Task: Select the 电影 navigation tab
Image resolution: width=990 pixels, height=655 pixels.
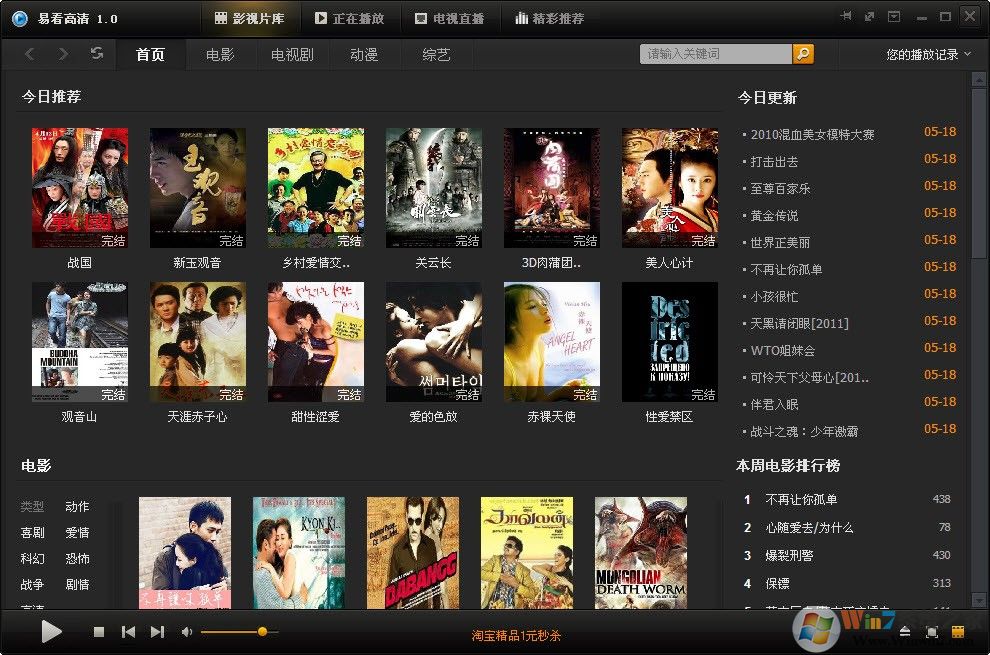Action: (x=220, y=54)
